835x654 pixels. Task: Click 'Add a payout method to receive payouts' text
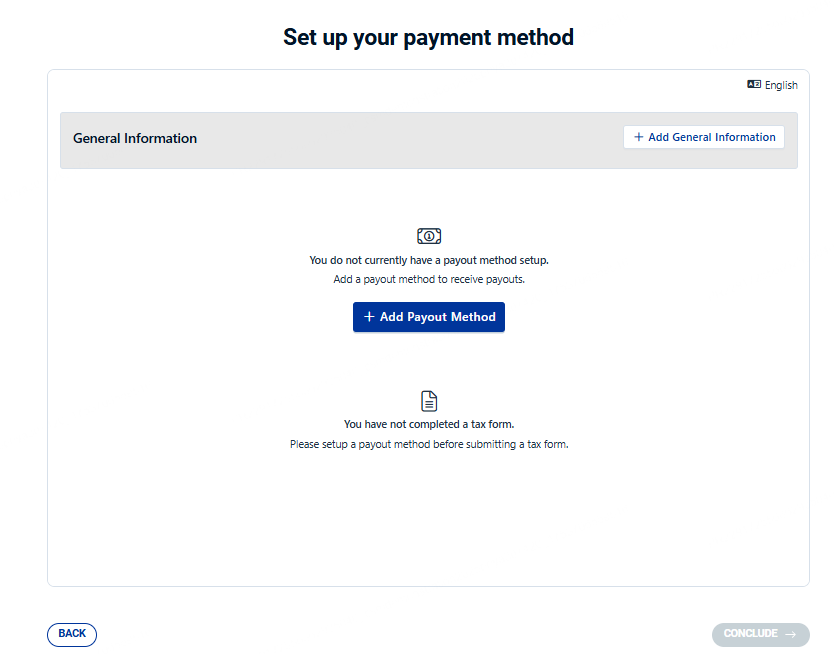[429, 280]
